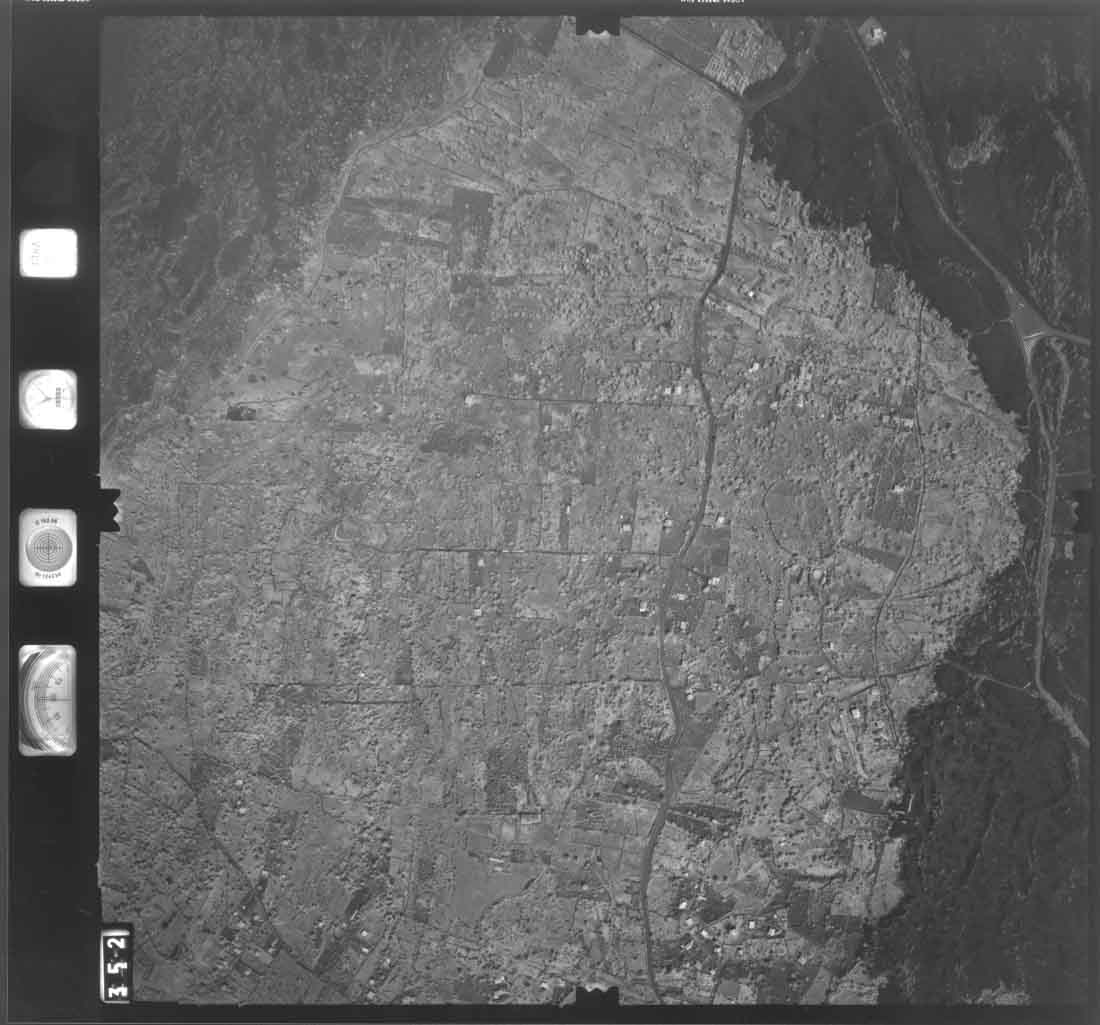Click the bottom edge fiducial notch
This screenshot has height=1025, width=1100.
click(597, 995)
